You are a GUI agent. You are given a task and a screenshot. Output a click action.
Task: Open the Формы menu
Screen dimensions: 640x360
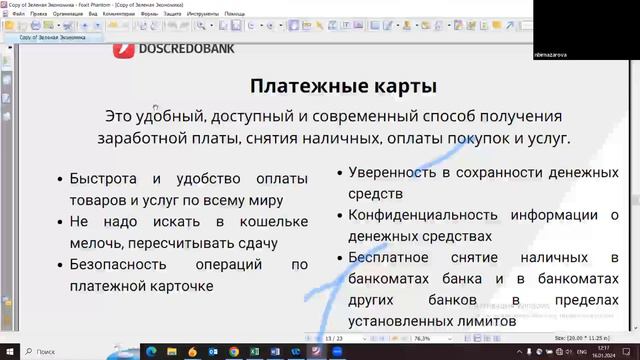(x=149, y=13)
